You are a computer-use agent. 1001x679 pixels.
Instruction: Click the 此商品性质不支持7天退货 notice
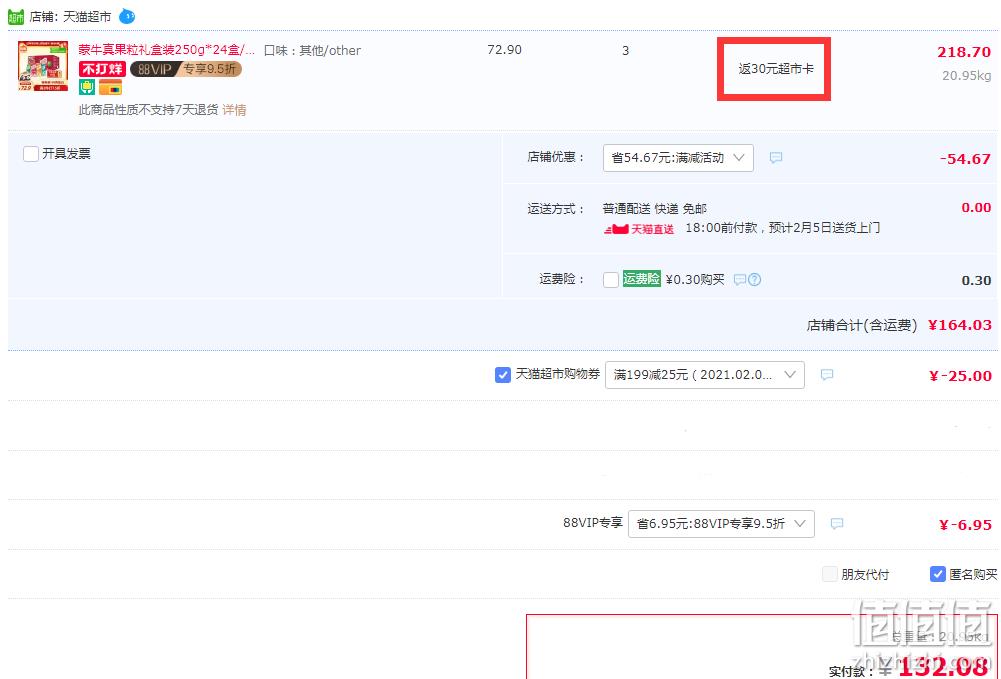148,110
